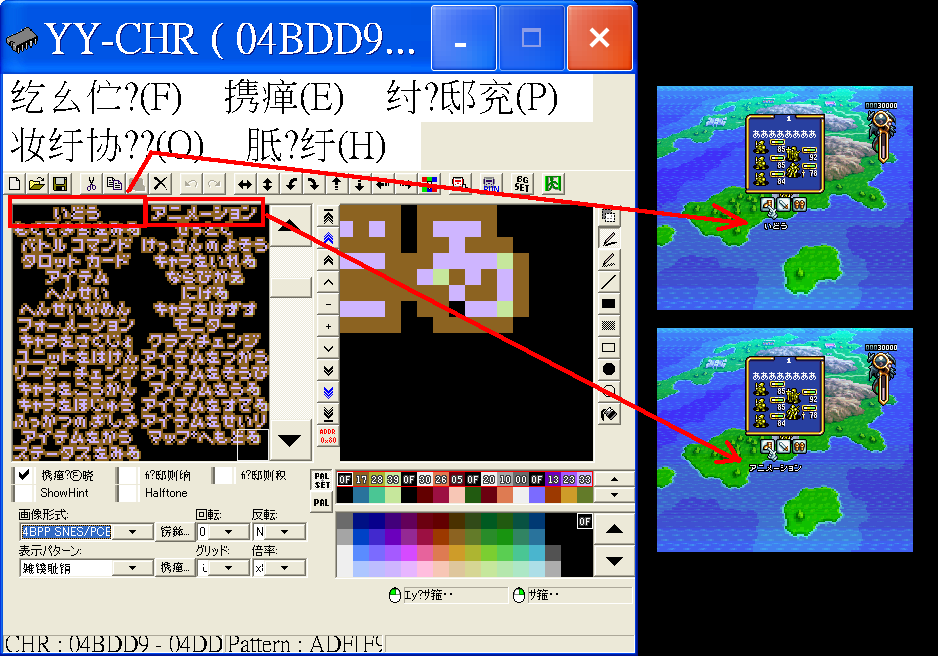Delete selection with the X icon
The width and height of the screenshot is (938, 656).
(x=160, y=184)
